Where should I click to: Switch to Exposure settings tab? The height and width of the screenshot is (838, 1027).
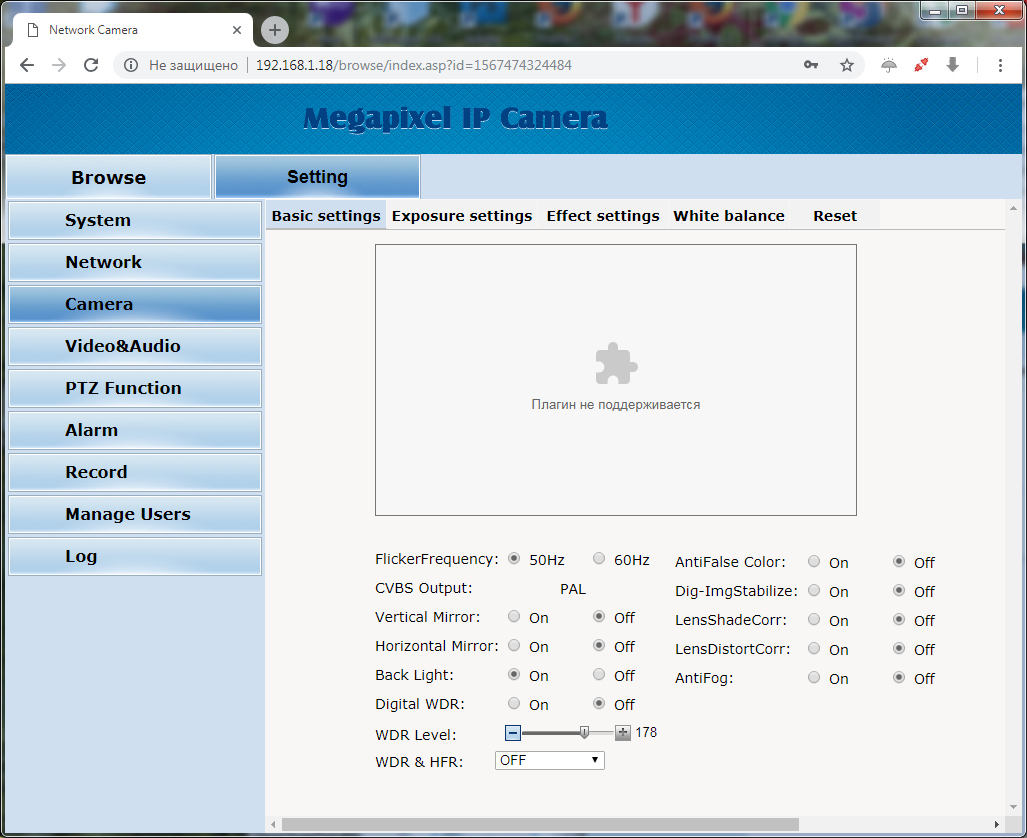(462, 216)
